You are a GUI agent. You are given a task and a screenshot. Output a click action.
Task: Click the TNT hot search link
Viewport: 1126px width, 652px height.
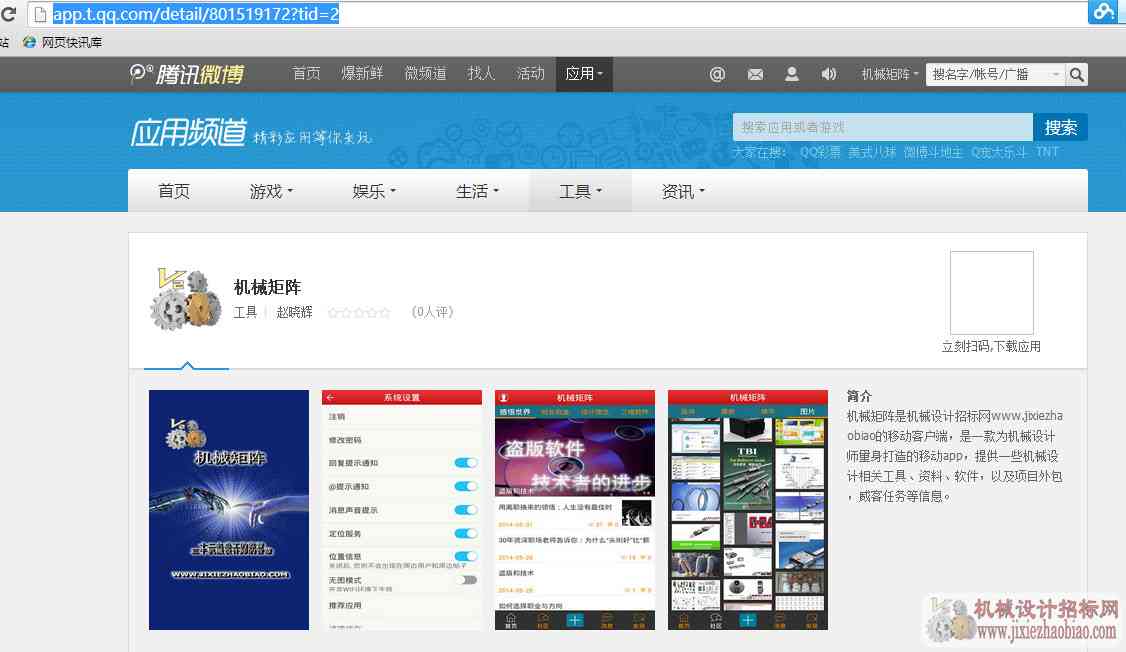1047,152
